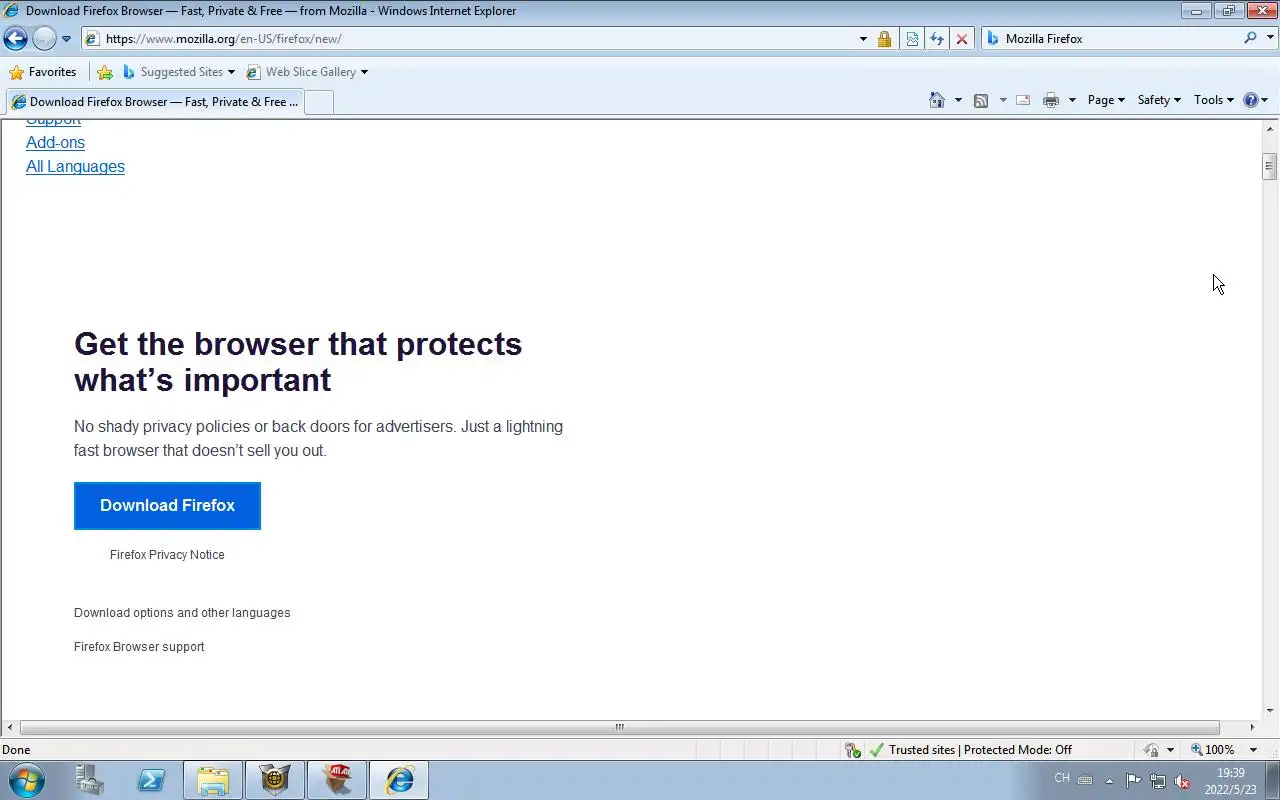Screen dimensions: 1280x800
Task: Expand the address bar autocomplete dropdown
Action: click(863, 39)
